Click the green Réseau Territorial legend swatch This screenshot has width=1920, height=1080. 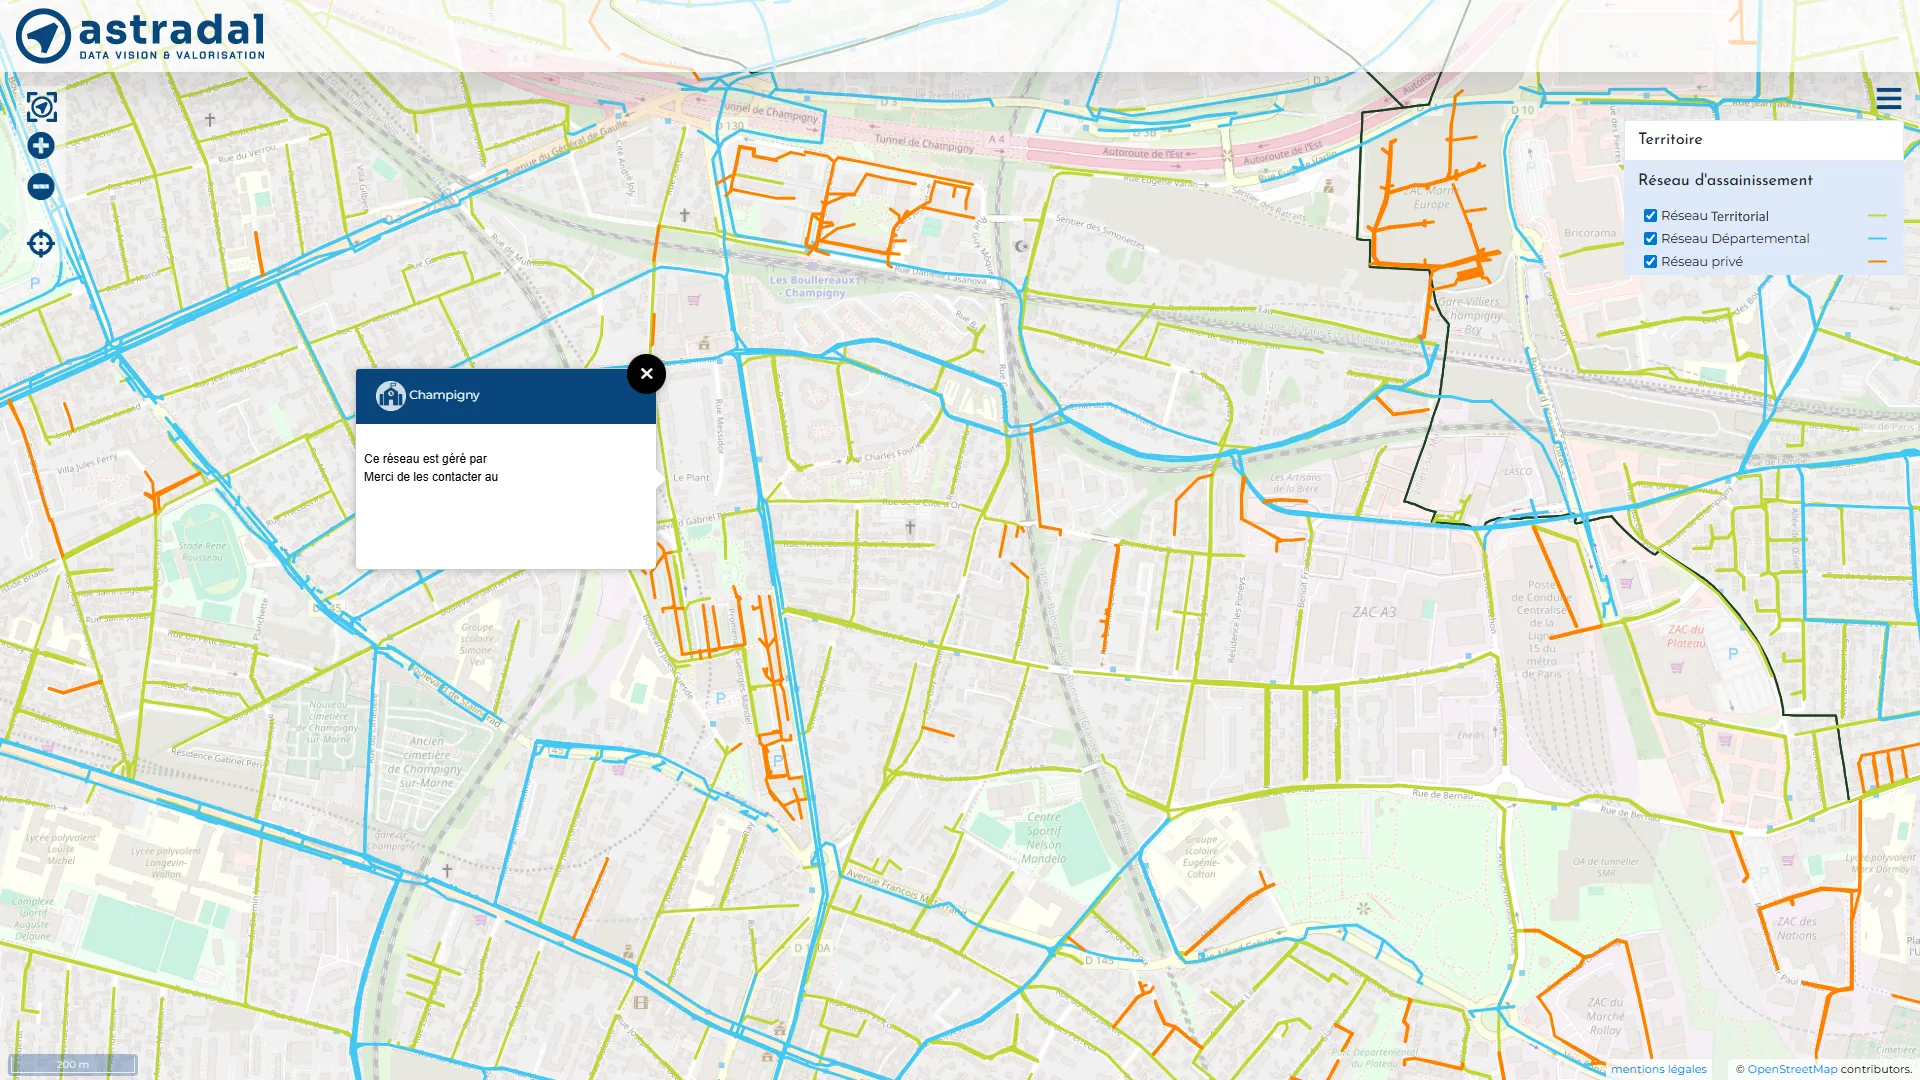click(x=1877, y=216)
